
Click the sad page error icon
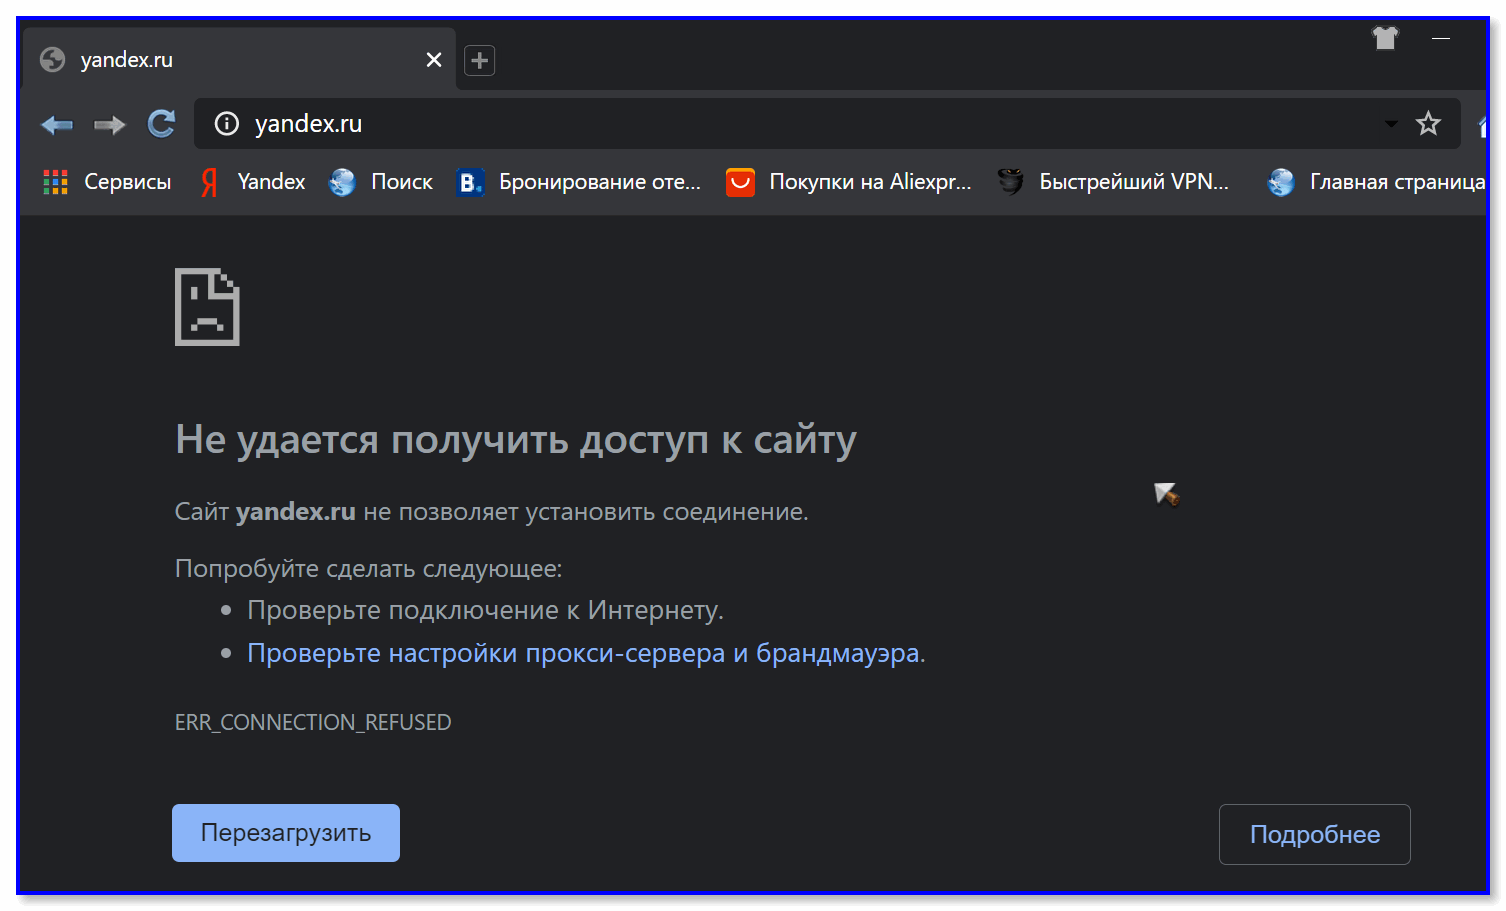[207, 307]
